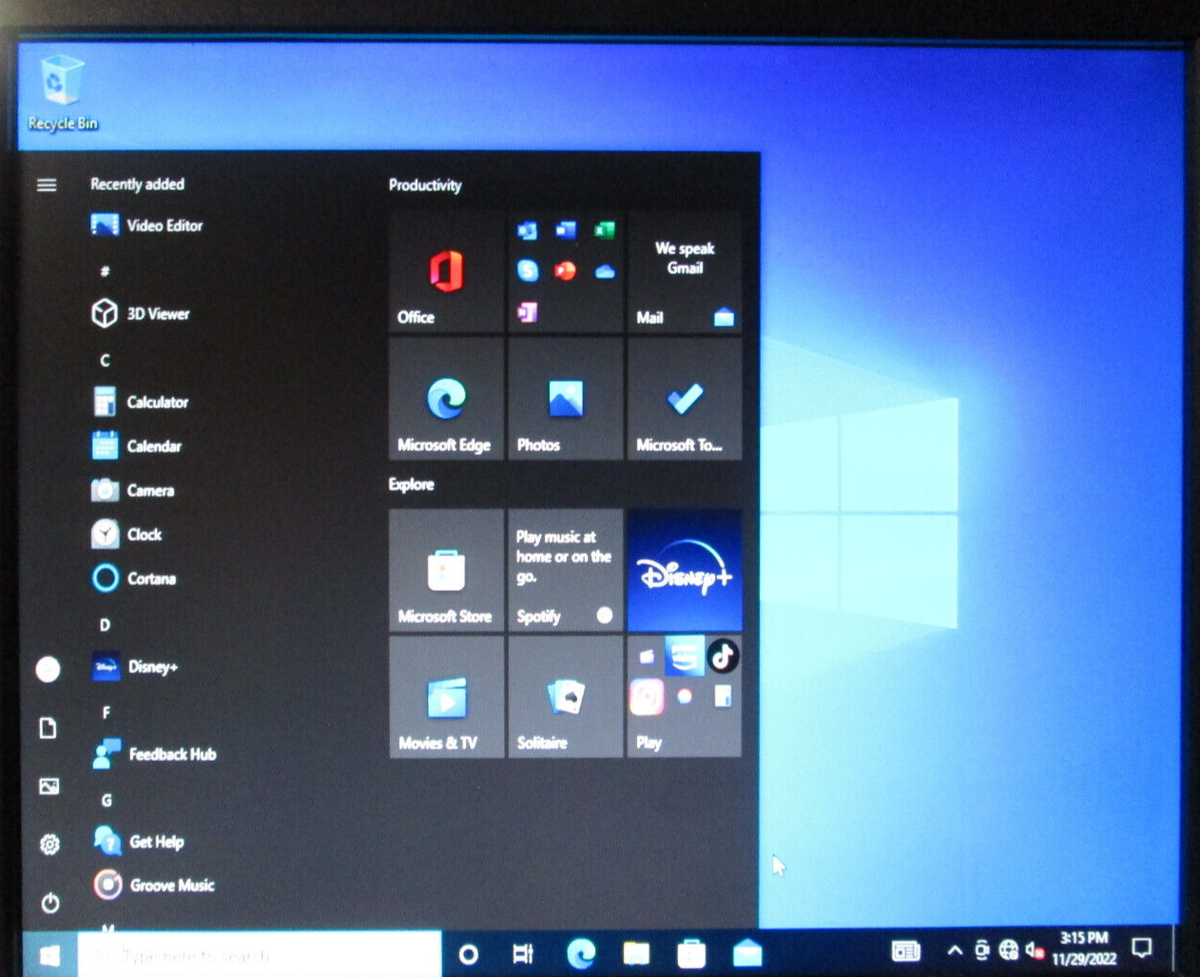1200x977 pixels.
Task: Click the Office tile
Action: pyautogui.click(x=446, y=271)
